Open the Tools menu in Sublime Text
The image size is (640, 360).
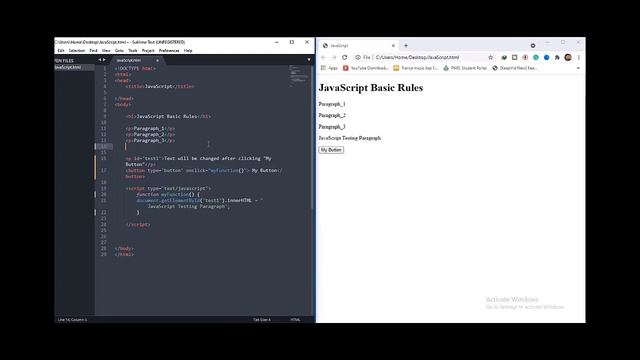[133, 51]
